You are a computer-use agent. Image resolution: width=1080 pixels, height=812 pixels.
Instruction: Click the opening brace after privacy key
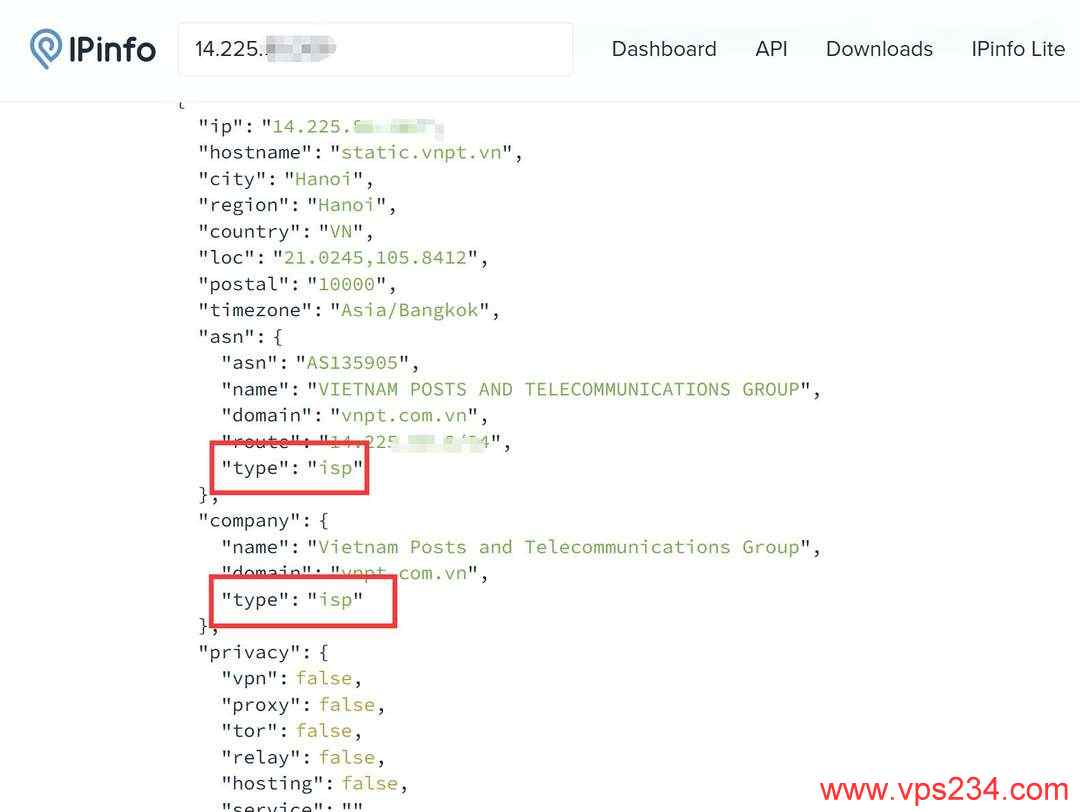(323, 652)
